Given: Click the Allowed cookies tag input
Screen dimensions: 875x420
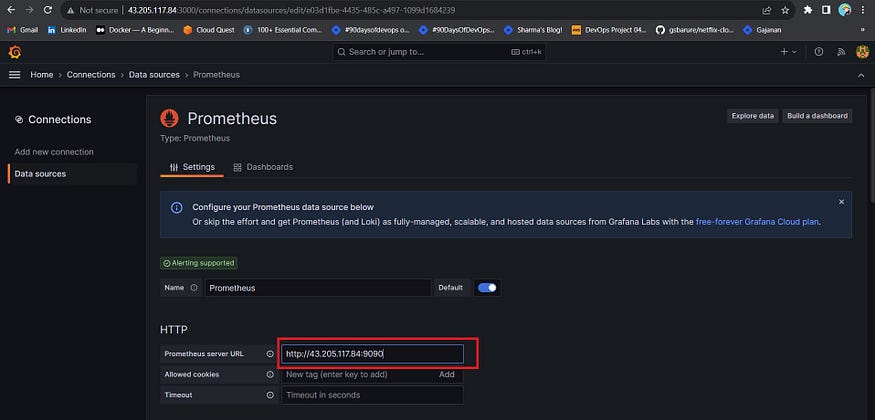Looking at the screenshot, I should [357, 375].
